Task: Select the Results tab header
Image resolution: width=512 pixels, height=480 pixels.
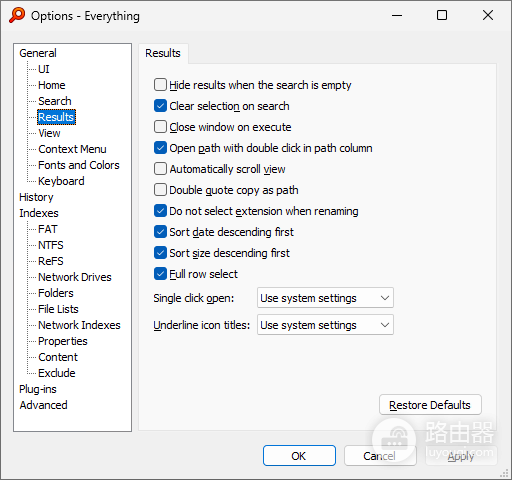Action: [x=163, y=53]
